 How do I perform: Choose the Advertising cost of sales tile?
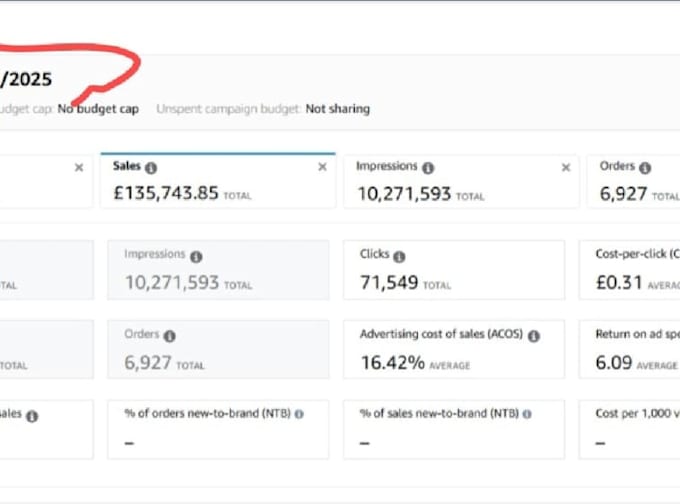(454, 350)
